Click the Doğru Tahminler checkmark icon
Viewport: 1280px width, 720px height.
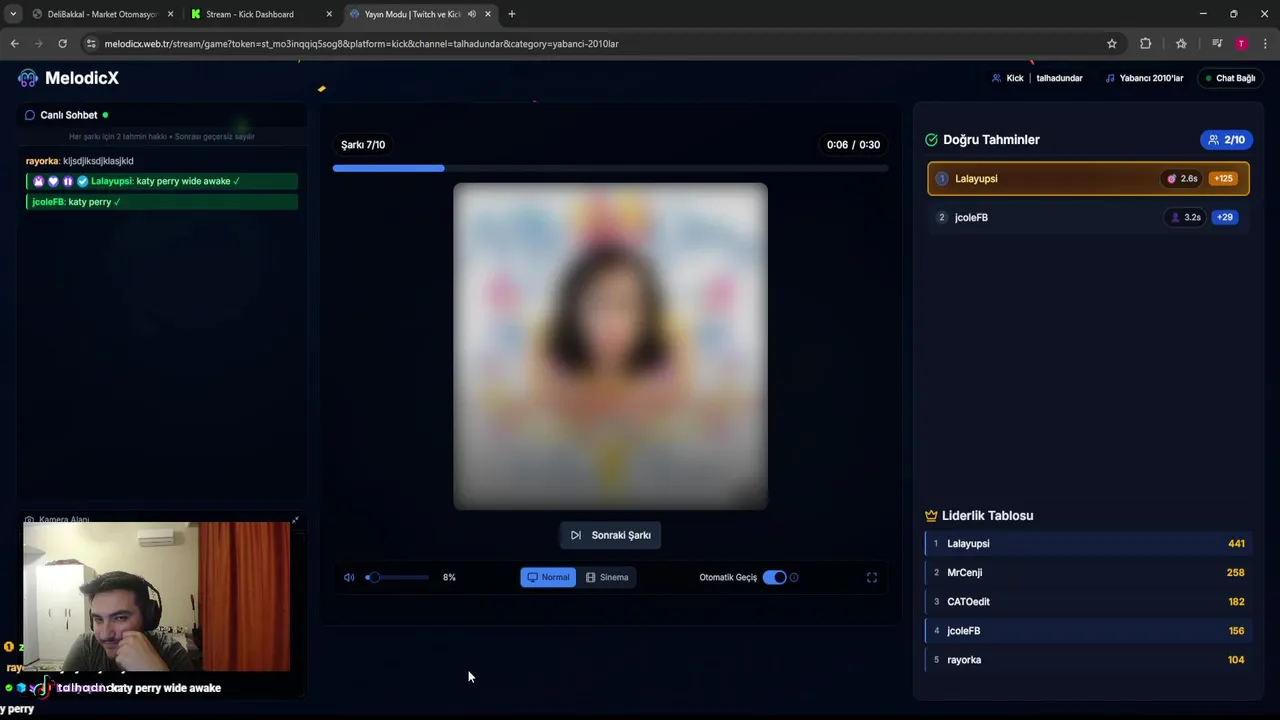[x=932, y=140]
